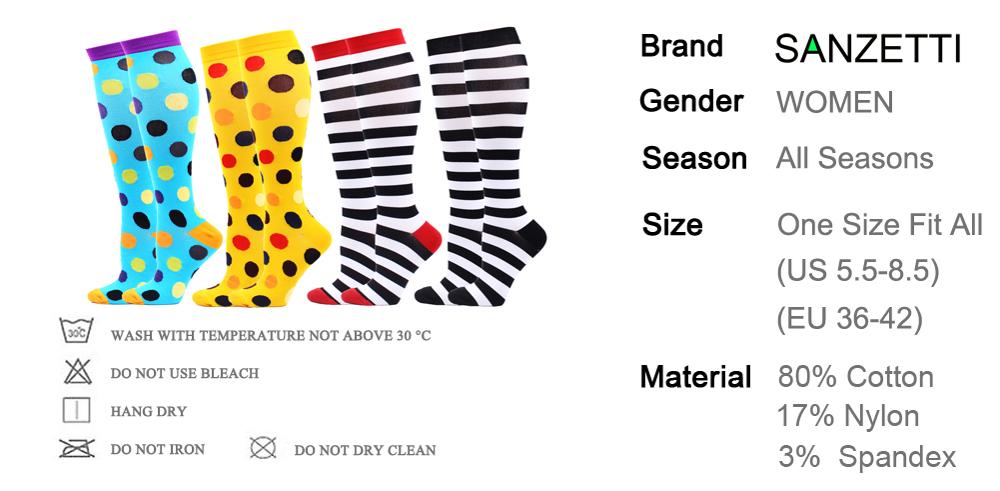Click the crossed-out iron icon
This screenshot has width=1000, height=491.
click(77, 448)
